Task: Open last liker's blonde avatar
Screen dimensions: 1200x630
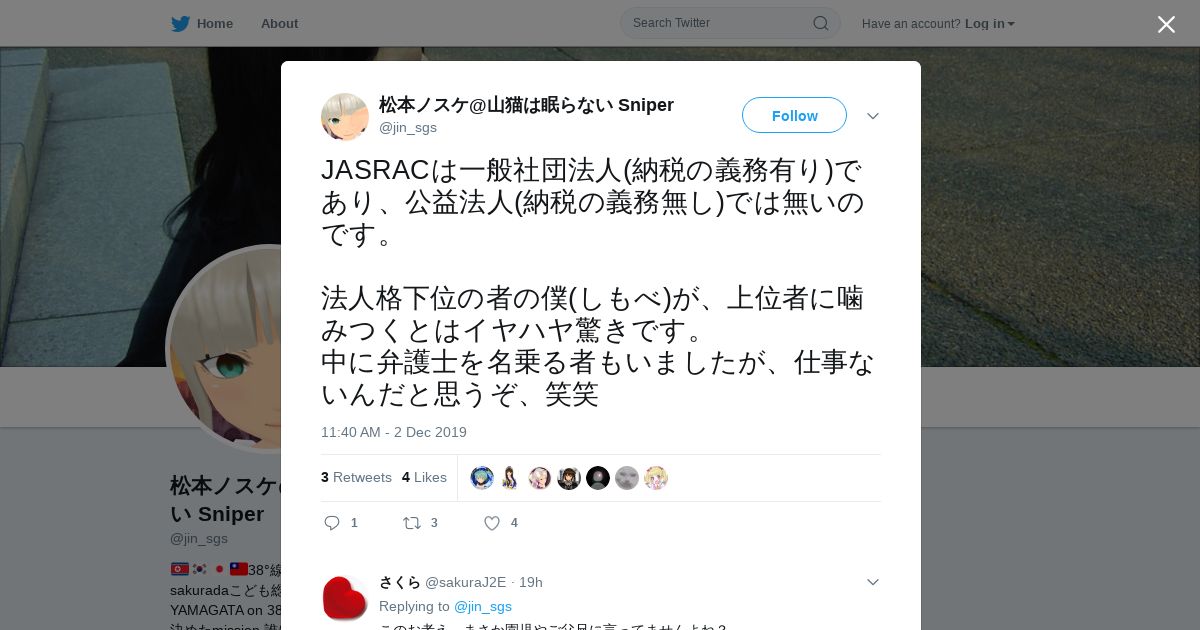Action: [x=656, y=478]
